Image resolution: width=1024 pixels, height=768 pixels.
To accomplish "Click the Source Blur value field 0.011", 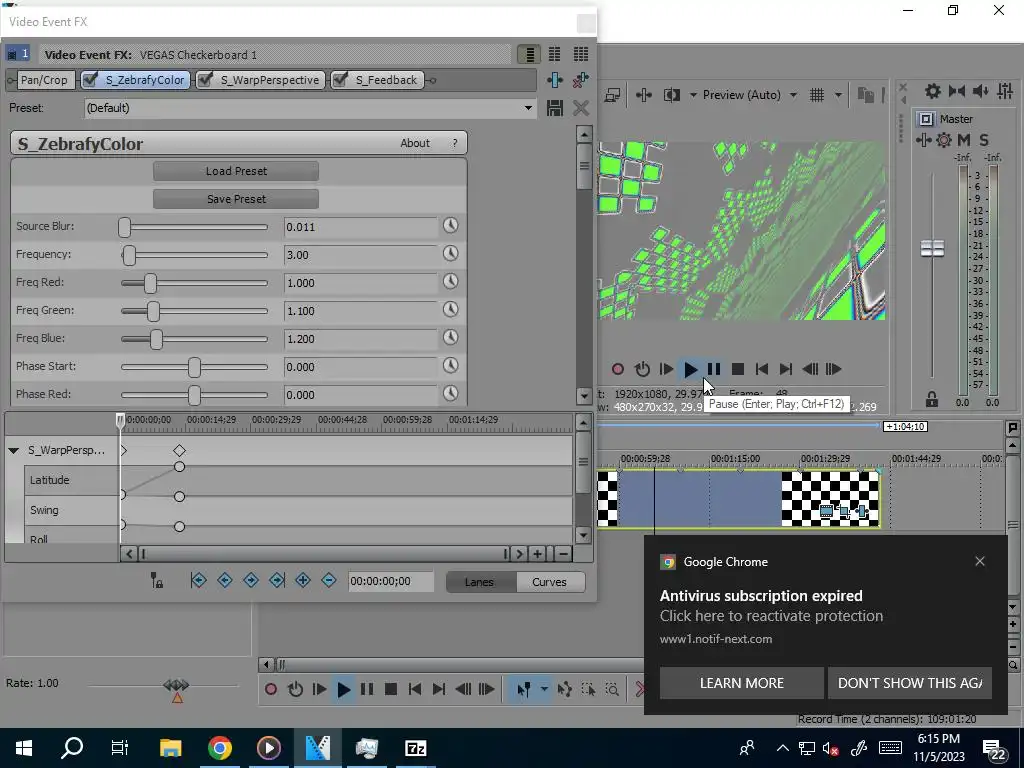I will [360, 227].
